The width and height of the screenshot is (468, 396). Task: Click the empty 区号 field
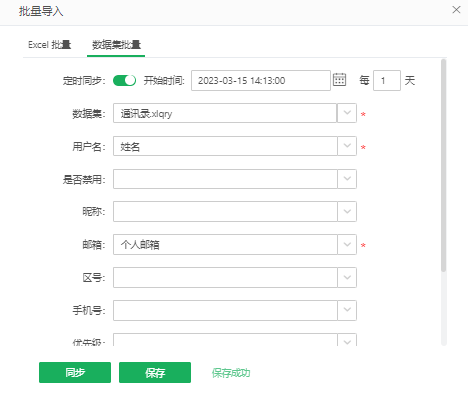(x=225, y=277)
